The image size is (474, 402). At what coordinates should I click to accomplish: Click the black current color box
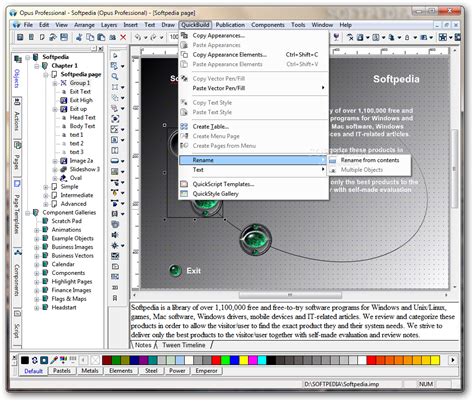pyautogui.click(x=25, y=360)
